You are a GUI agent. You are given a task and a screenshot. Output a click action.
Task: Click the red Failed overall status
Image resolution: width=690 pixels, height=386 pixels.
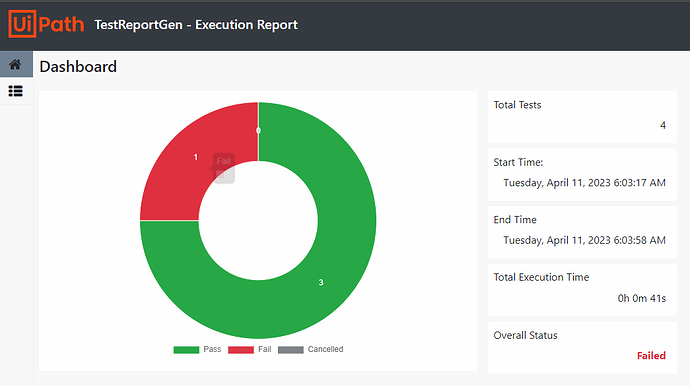coord(651,356)
